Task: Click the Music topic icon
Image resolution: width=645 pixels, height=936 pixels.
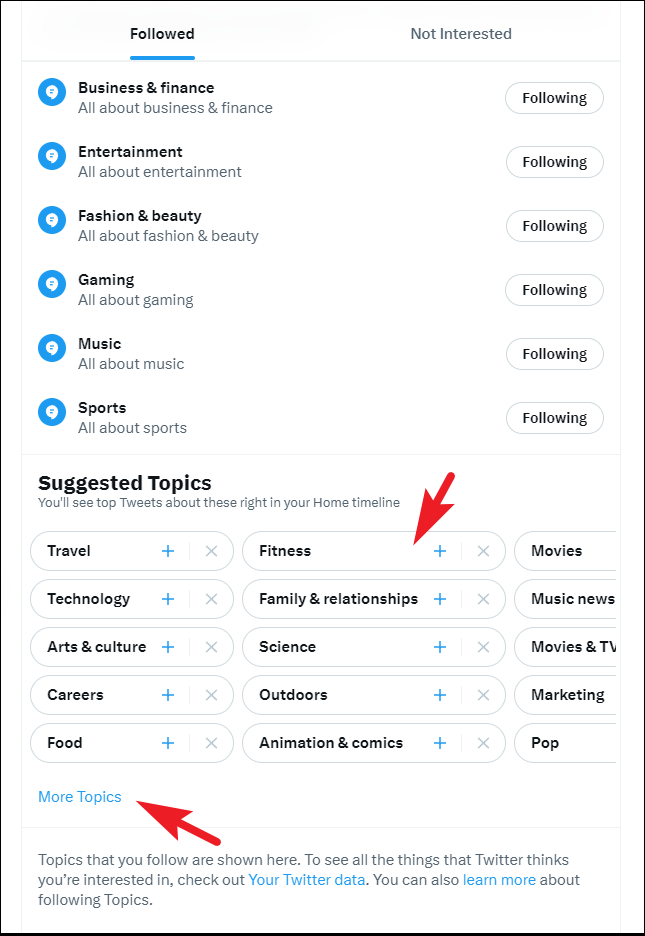Action: click(x=52, y=348)
